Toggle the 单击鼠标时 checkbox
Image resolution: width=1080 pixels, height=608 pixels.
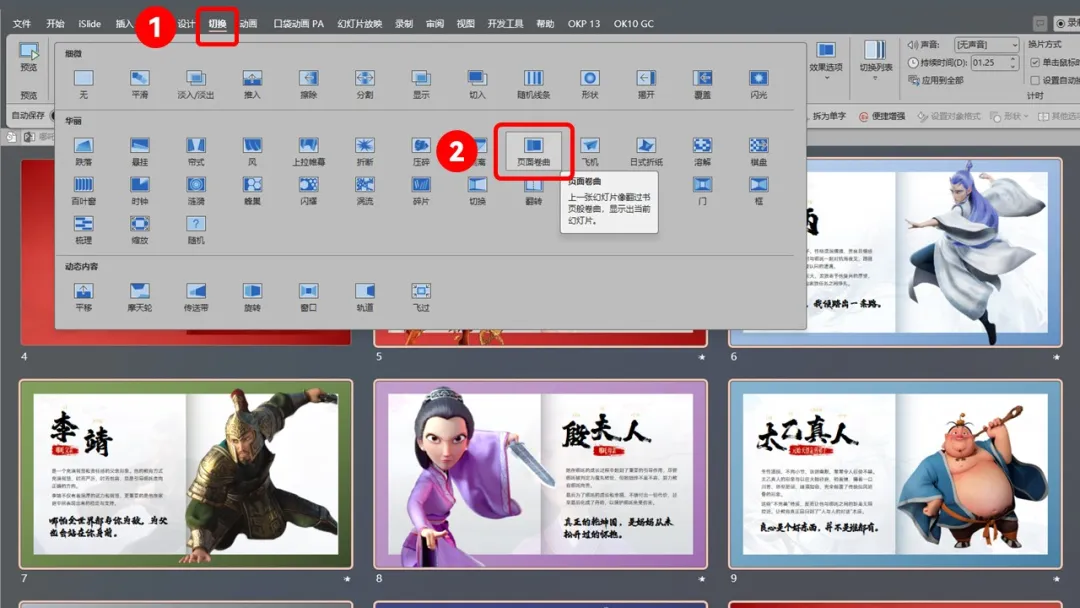click(x=1035, y=62)
